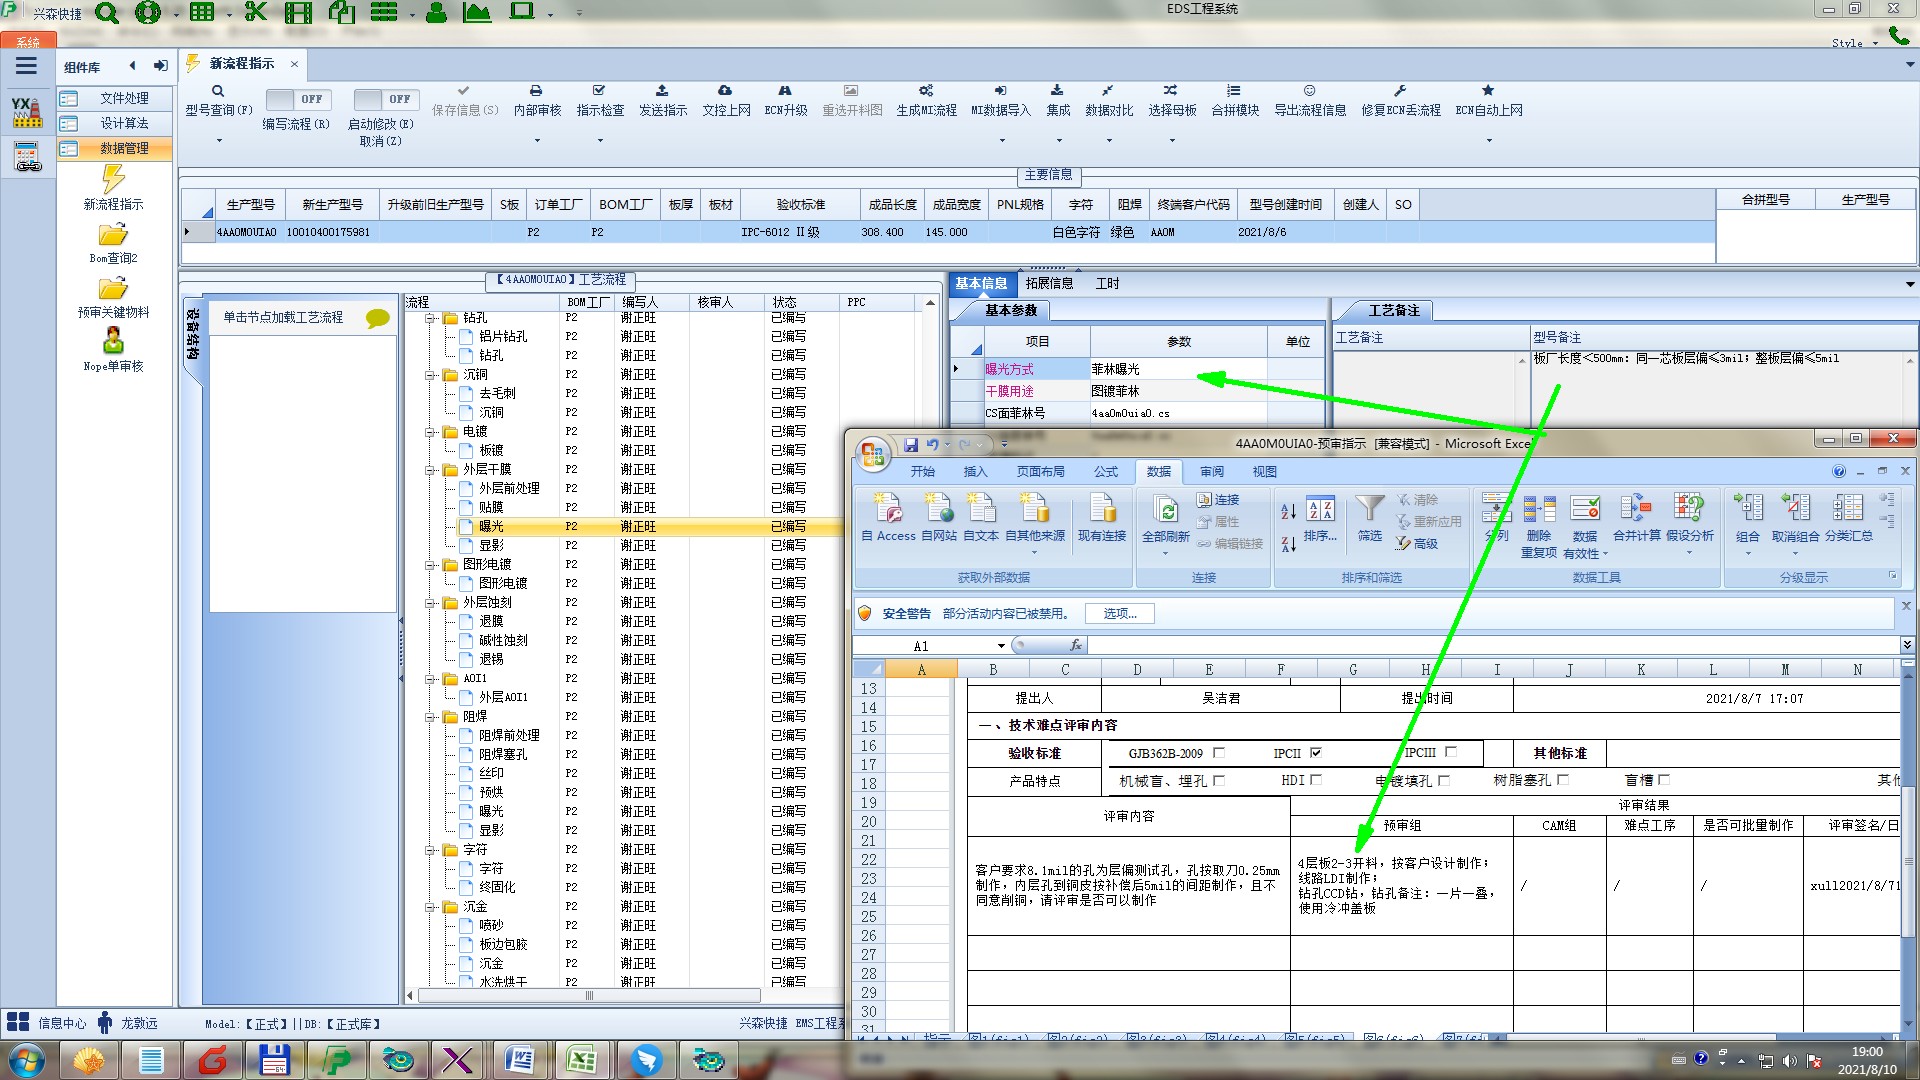
Task: Click the 内部审核 printer icon
Action: pos(536,91)
